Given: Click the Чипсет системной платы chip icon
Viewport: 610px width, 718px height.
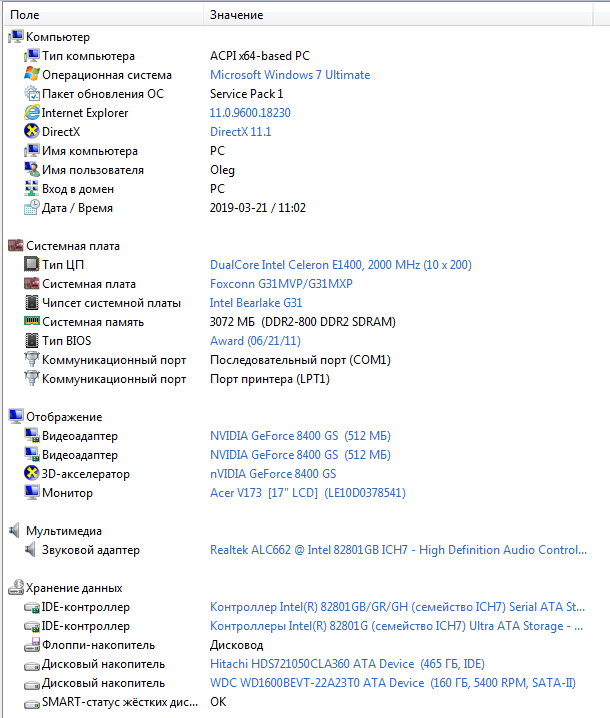Looking at the screenshot, I should coord(32,302).
